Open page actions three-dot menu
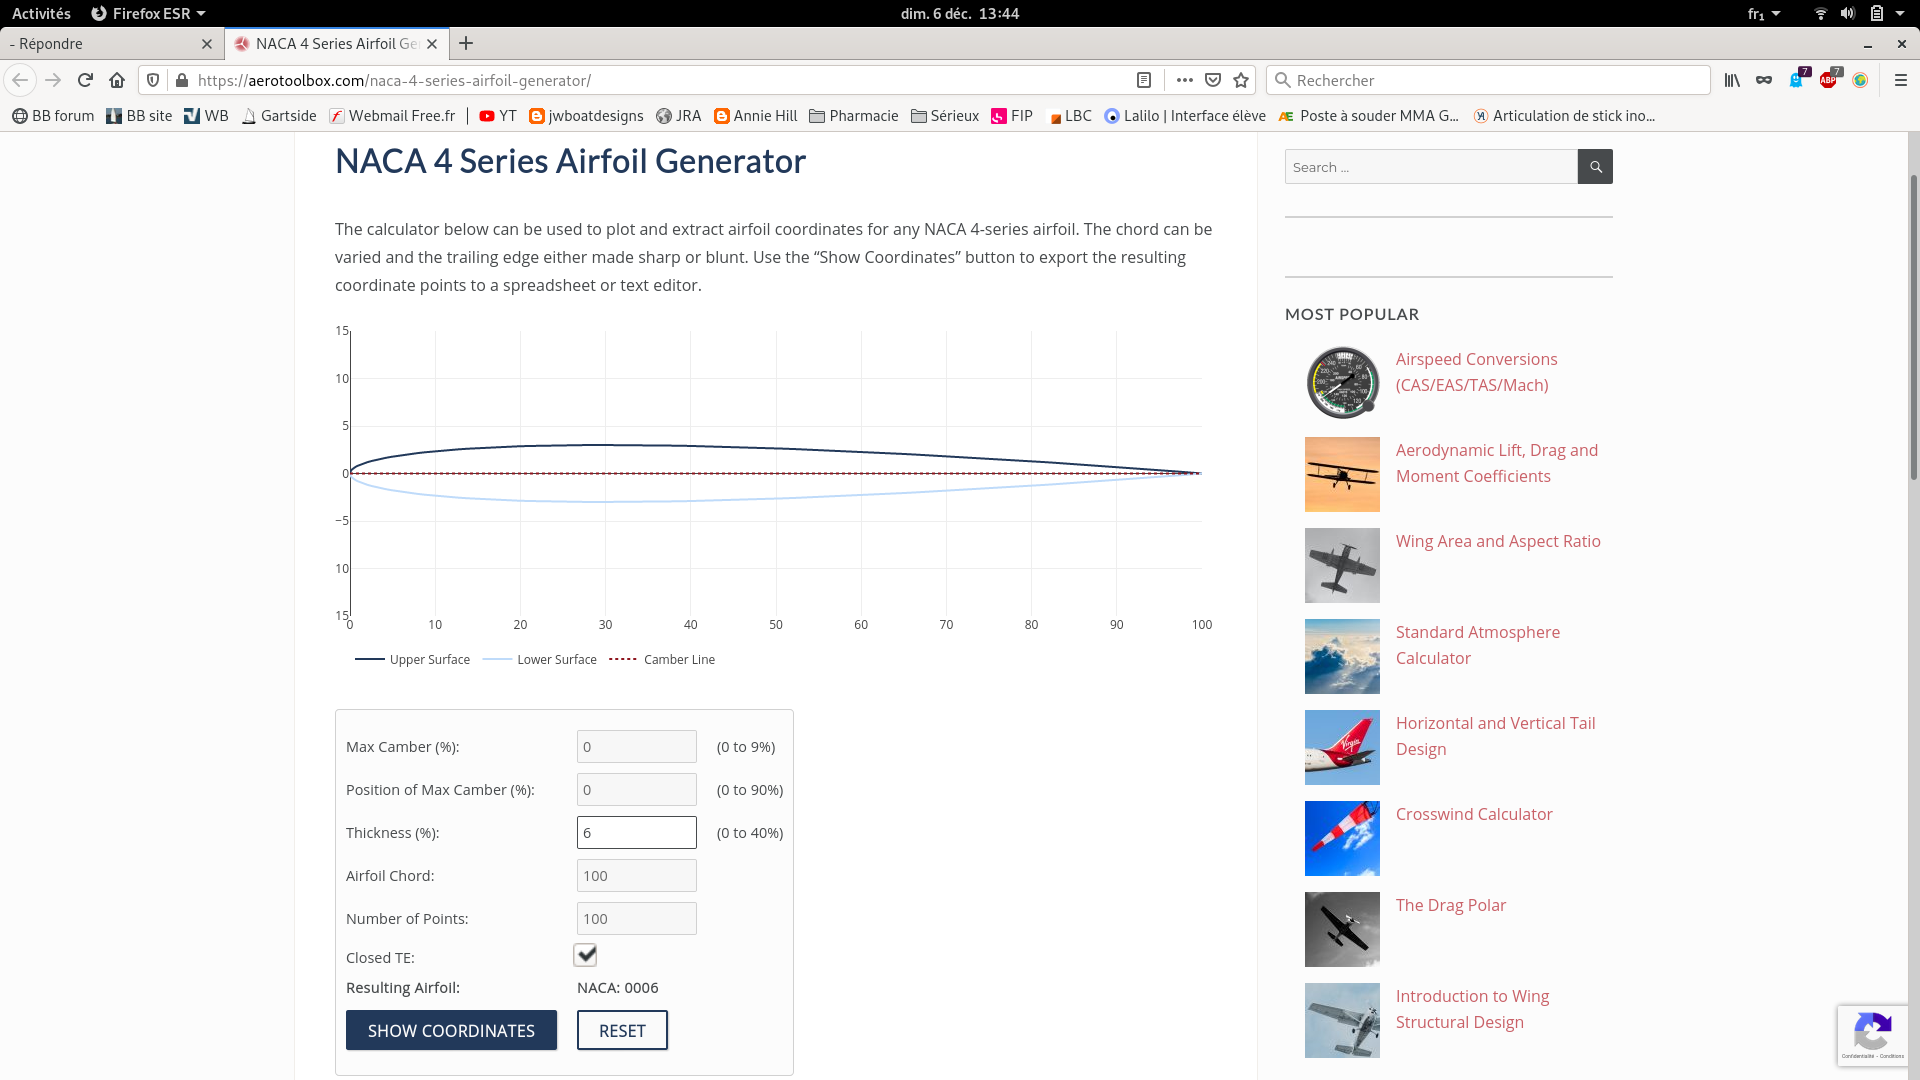Viewport: 1920px width, 1080px height. (x=1185, y=80)
